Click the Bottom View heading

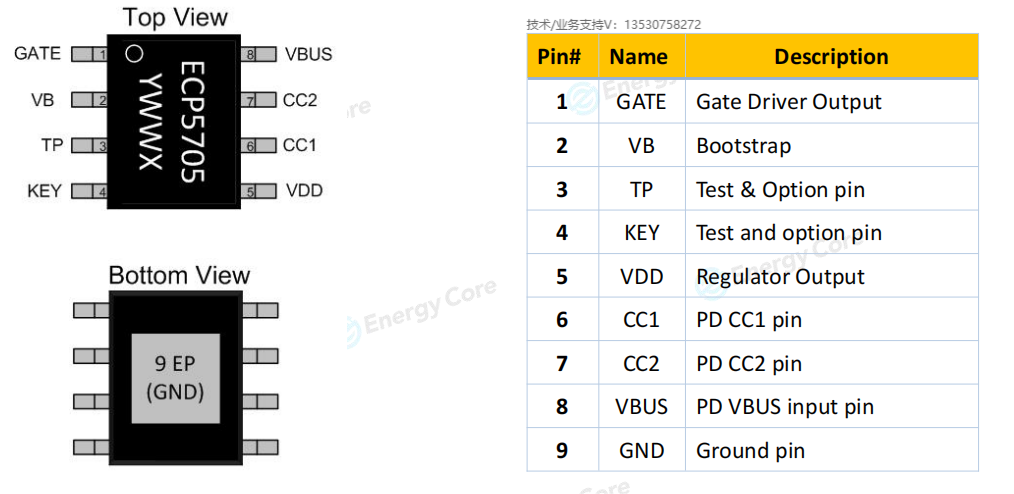click(x=179, y=275)
